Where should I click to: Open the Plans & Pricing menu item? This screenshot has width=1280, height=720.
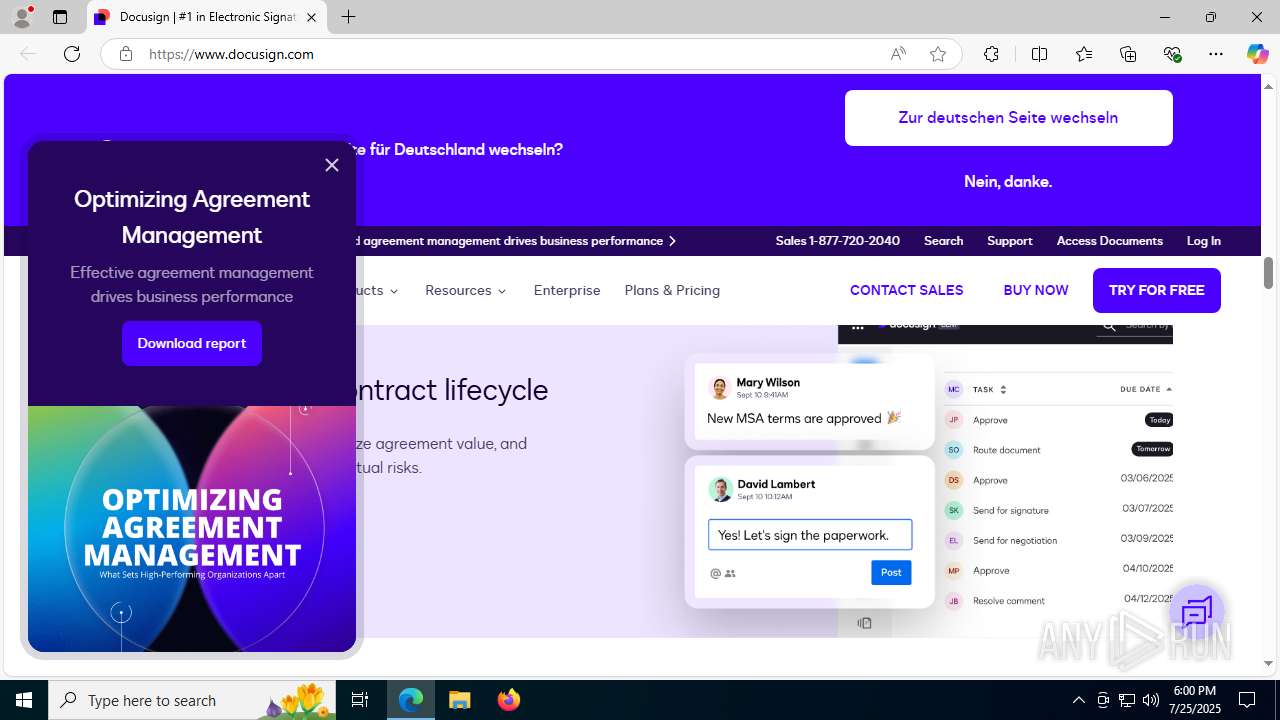tap(672, 290)
